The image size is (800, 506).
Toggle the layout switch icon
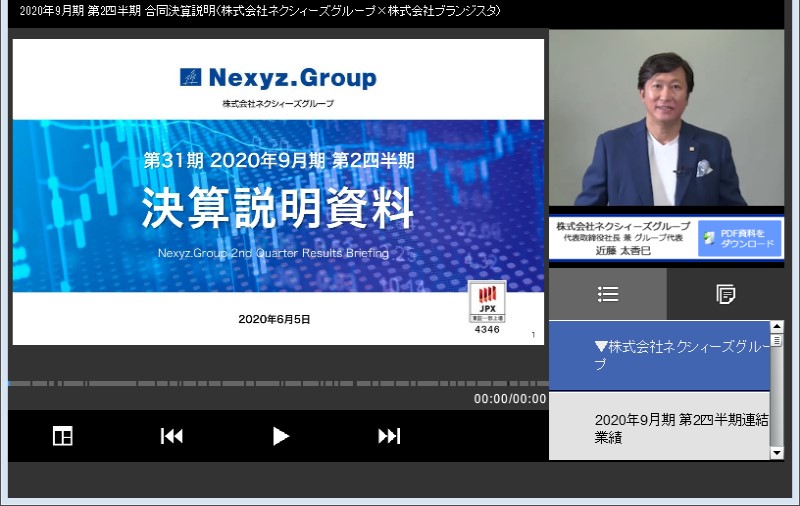coord(63,436)
